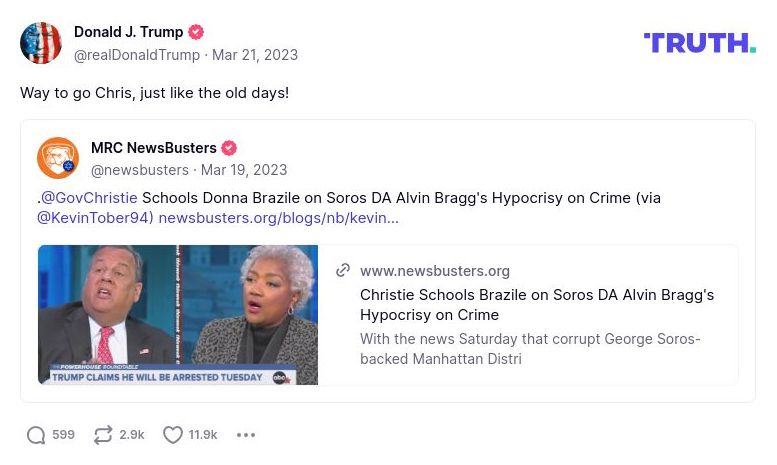Open the @GovChristie mention link
Screen dimensions: 777x465
(89, 198)
